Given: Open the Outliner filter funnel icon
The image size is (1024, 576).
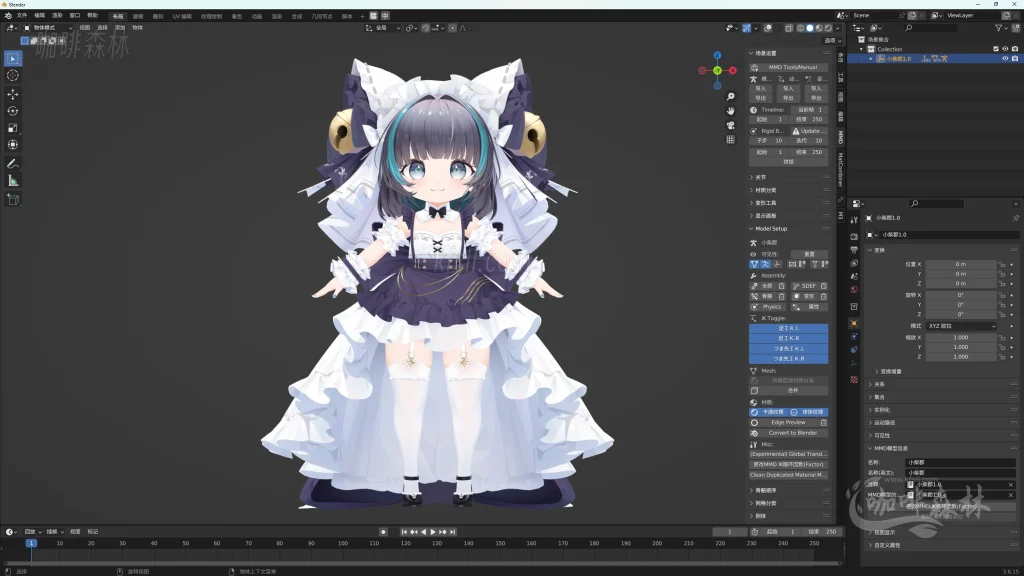Looking at the screenshot, I should [998, 28].
